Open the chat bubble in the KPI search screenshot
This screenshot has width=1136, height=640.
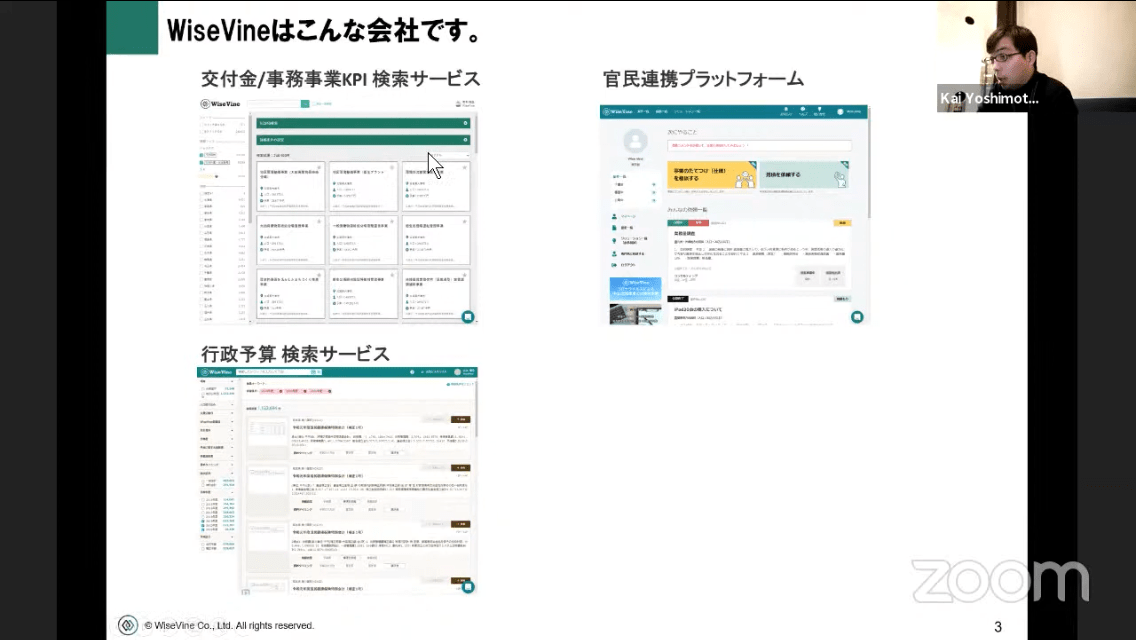[468, 317]
